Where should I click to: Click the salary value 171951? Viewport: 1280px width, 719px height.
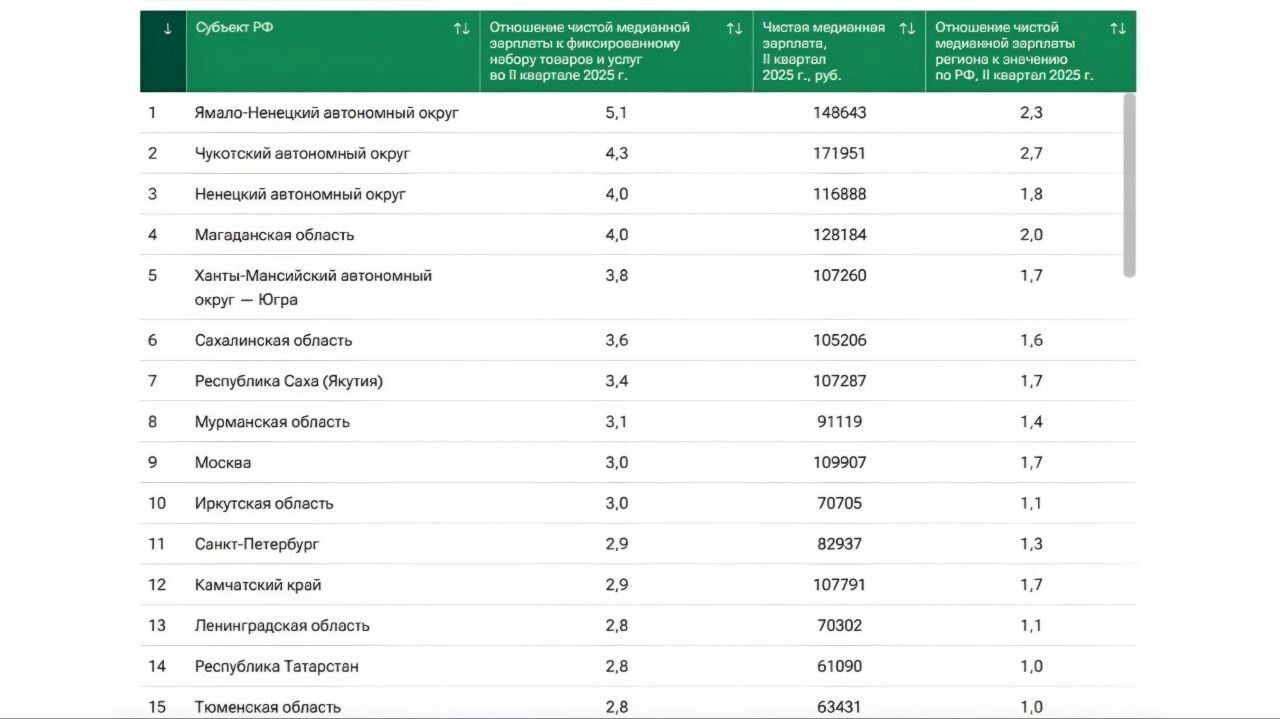pyautogui.click(x=839, y=154)
